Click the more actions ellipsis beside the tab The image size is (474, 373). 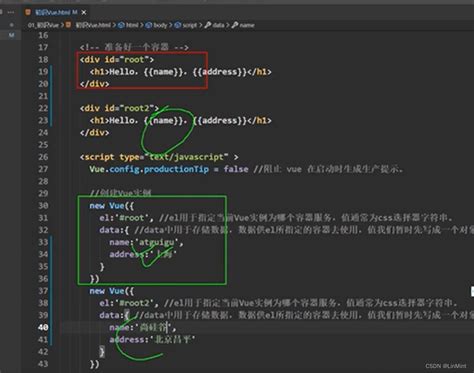tap(11, 12)
